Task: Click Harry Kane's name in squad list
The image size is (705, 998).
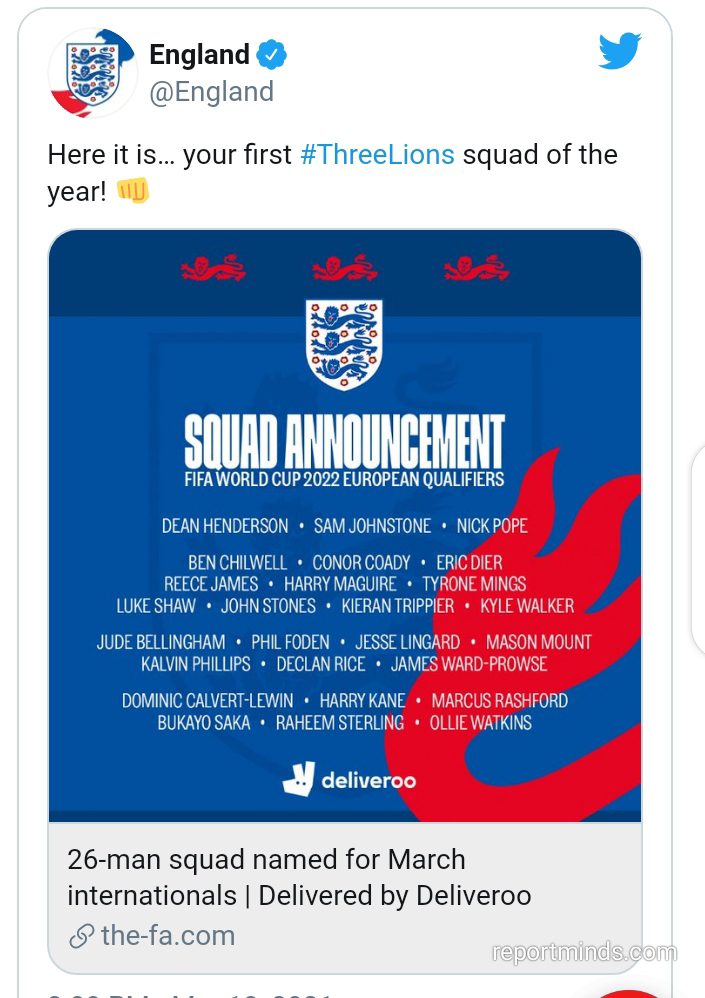Action: point(362,701)
